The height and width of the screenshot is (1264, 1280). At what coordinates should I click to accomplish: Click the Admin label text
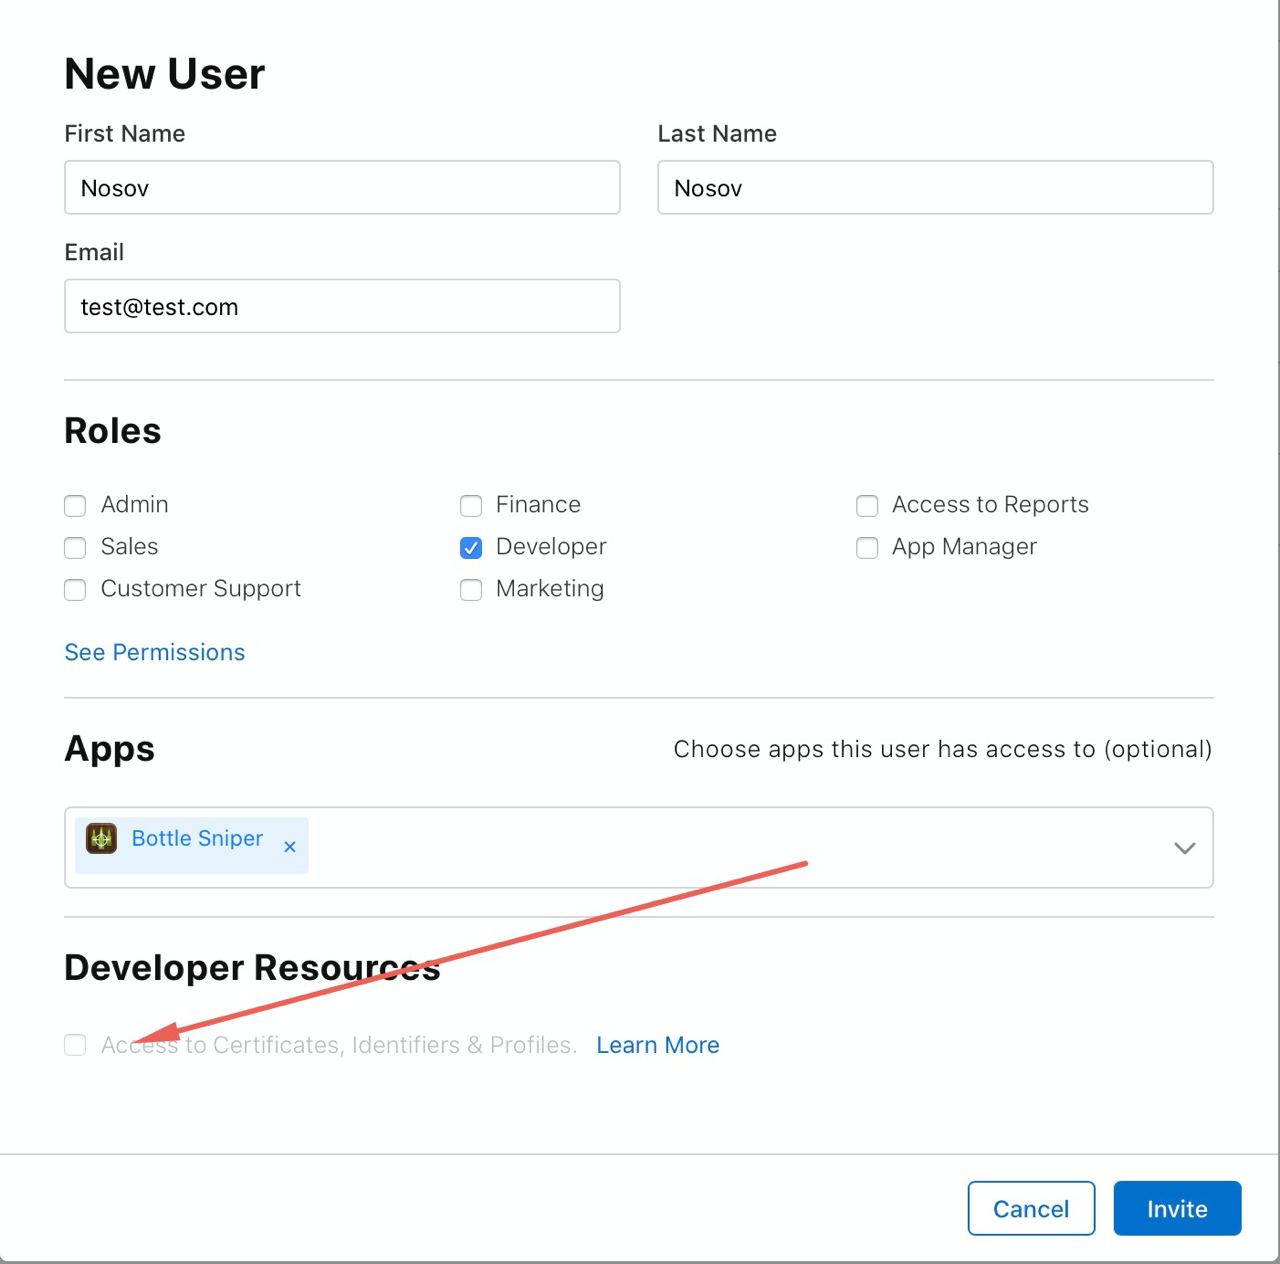[135, 505]
